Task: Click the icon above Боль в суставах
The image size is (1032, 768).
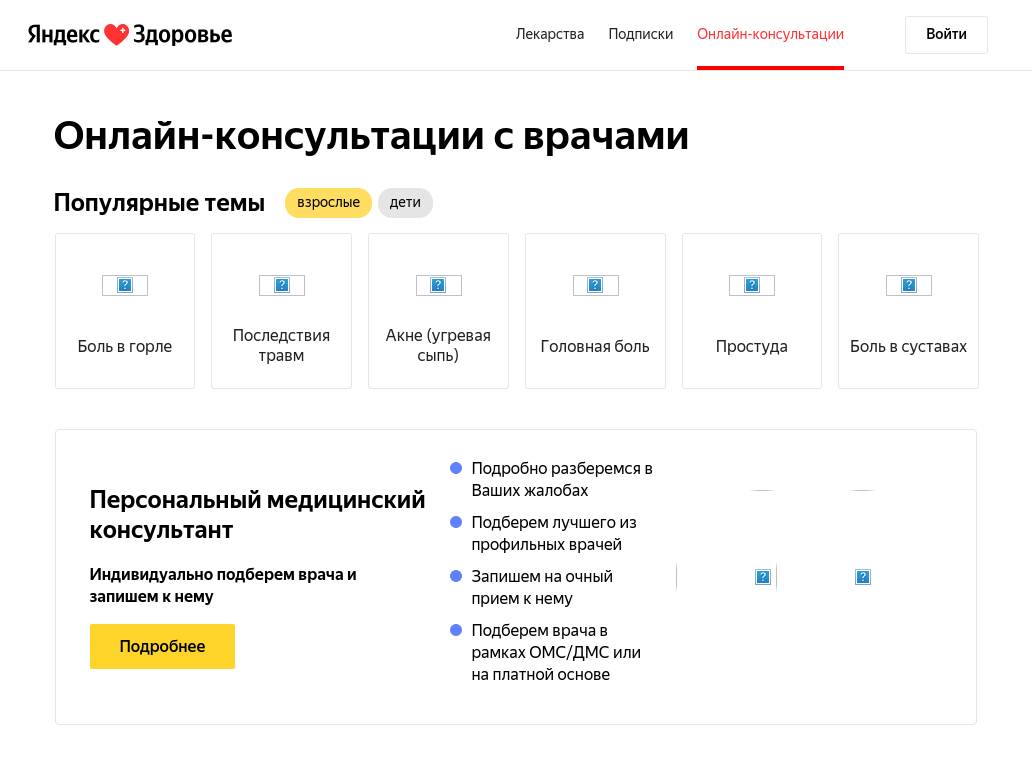Action: click(x=908, y=285)
